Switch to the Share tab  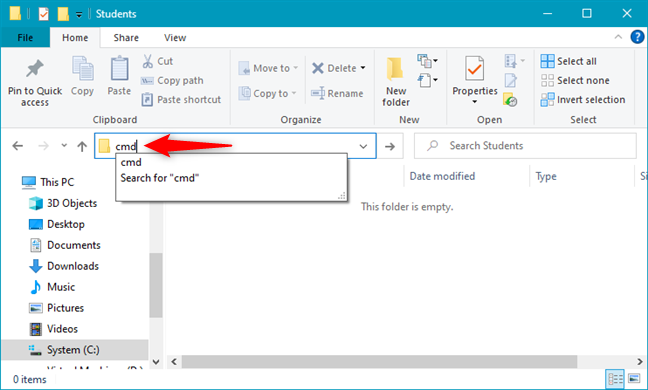(x=126, y=38)
